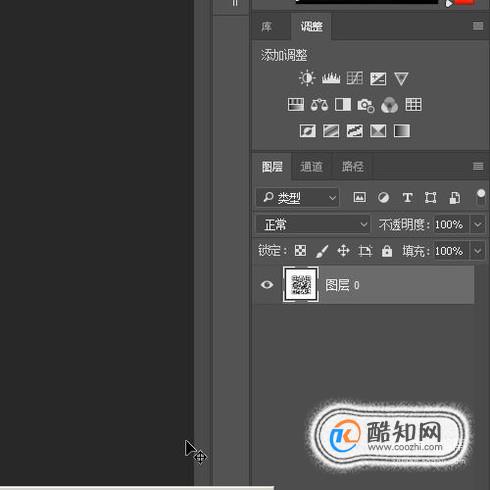
Task: Add a Channel Mixer adjustment
Action: (389, 105)
